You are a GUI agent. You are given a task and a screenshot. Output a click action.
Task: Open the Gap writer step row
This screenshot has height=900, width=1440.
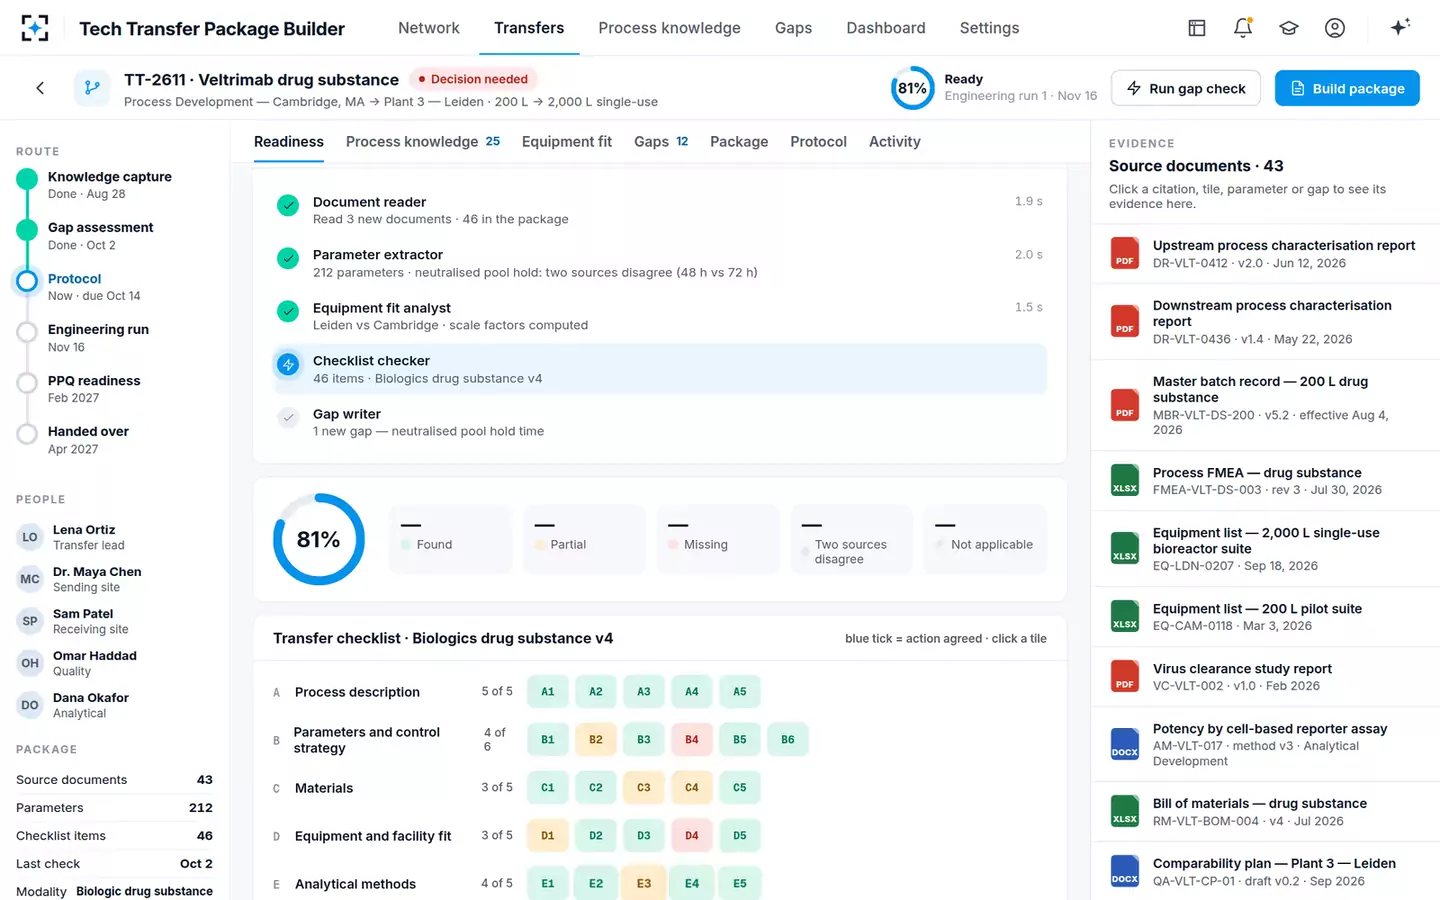pos(660,422)
